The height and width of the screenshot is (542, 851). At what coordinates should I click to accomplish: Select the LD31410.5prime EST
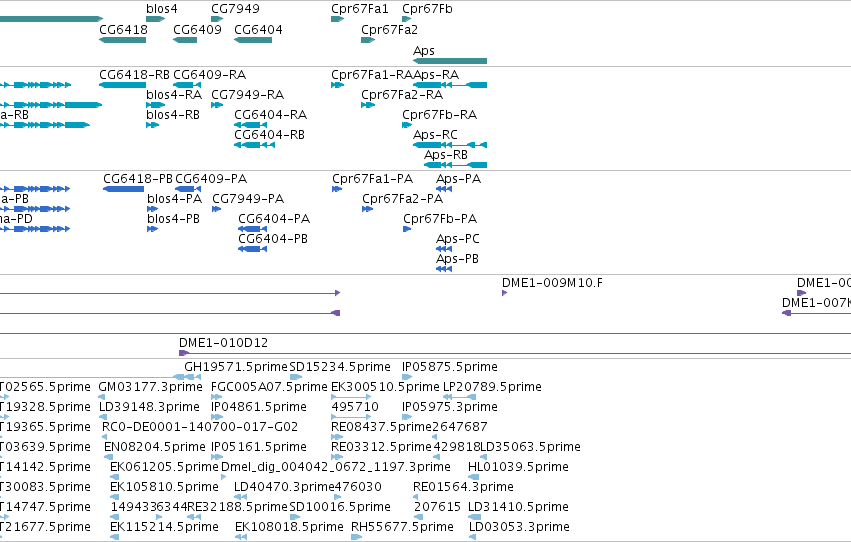pos(474,517)
